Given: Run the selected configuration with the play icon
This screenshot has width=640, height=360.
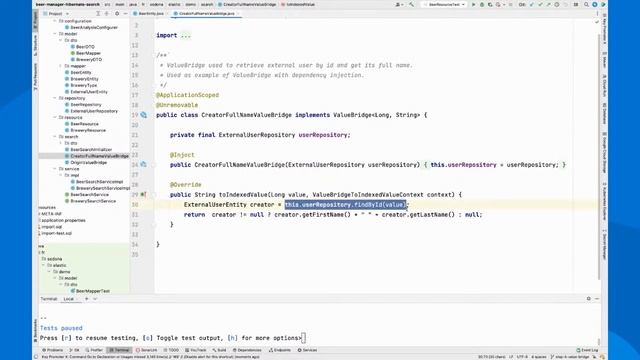Looking at the screenshot, I should (x=473, y=4).
